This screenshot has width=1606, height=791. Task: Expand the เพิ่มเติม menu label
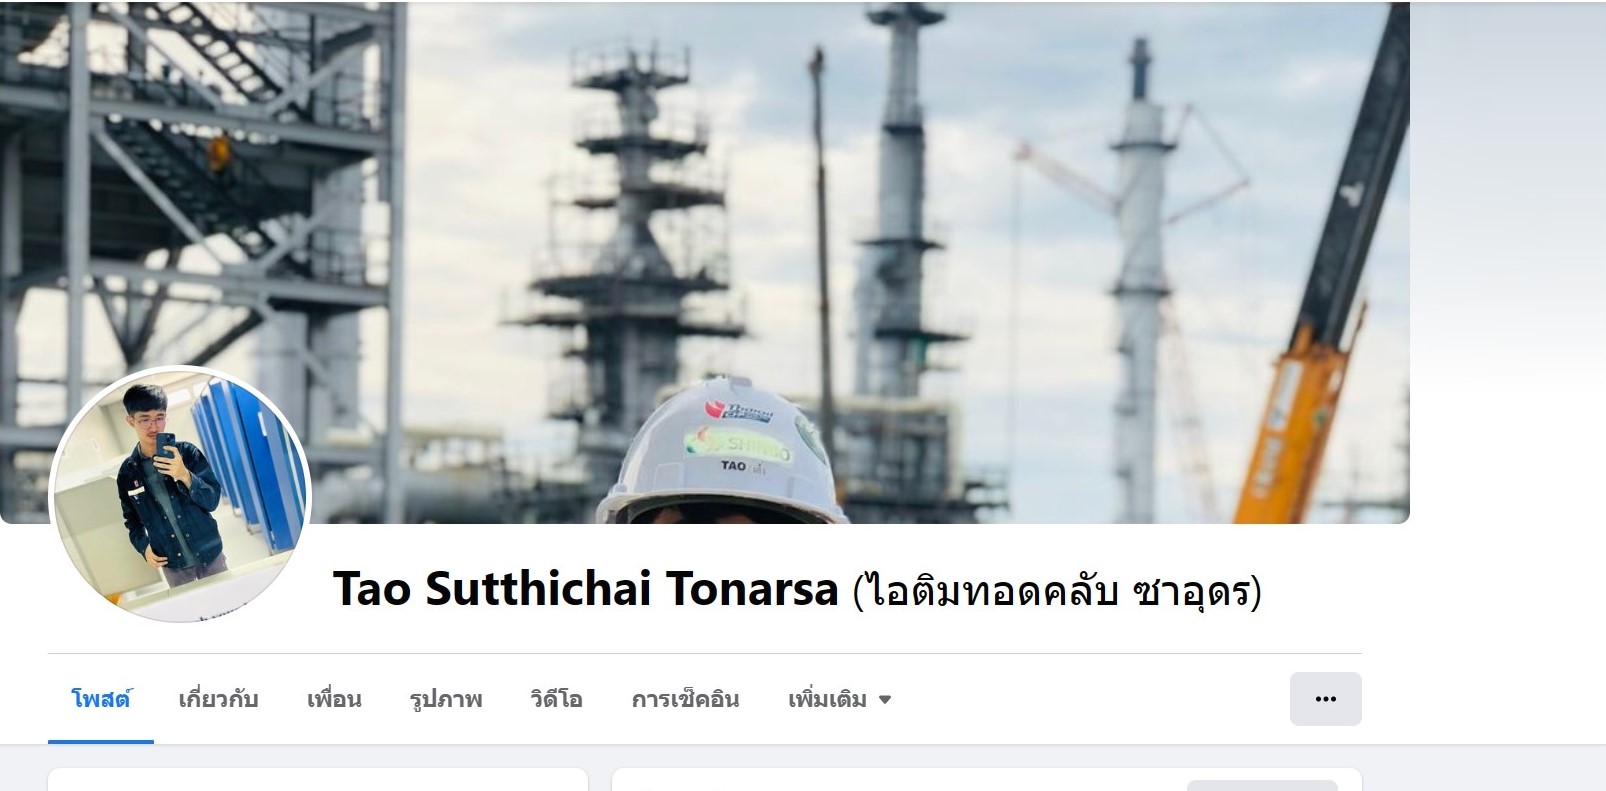pos(827,699)
